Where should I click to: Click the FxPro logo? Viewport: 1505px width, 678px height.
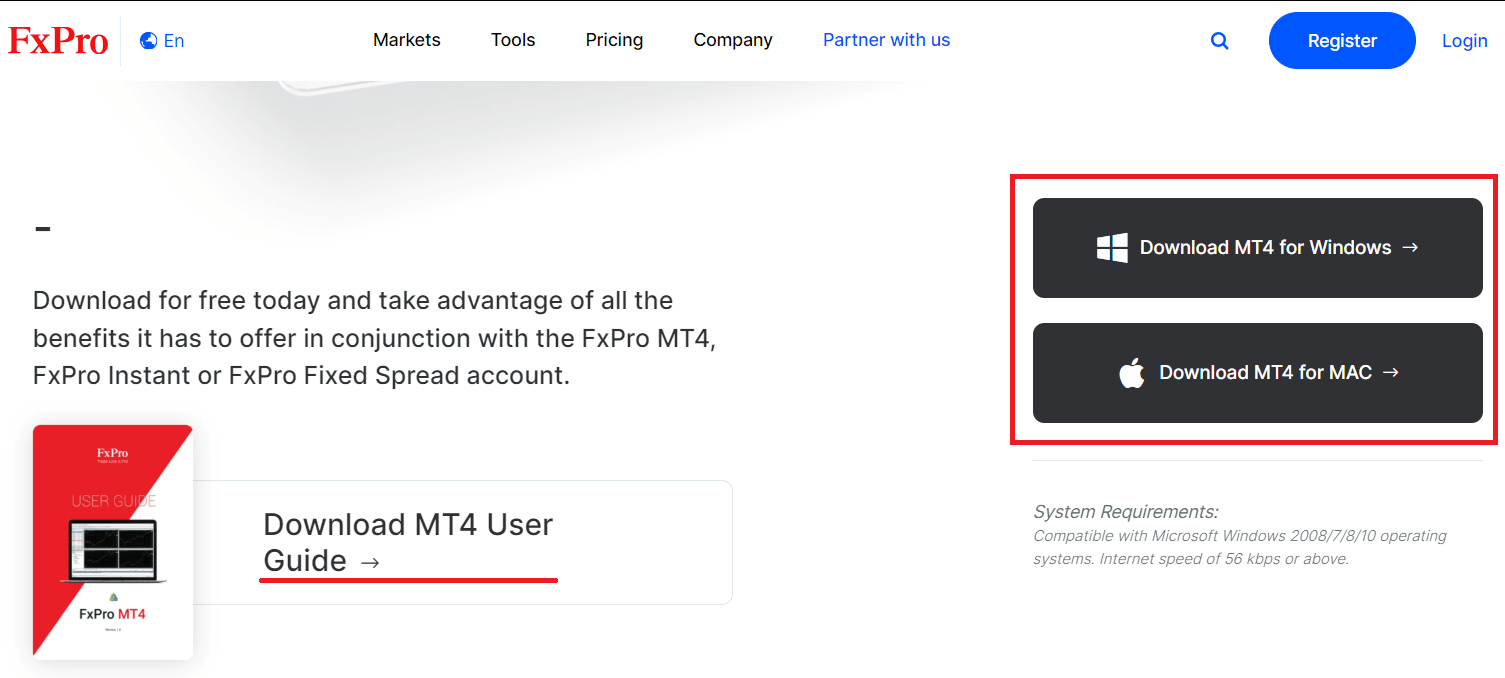click(x=57, y=40)
